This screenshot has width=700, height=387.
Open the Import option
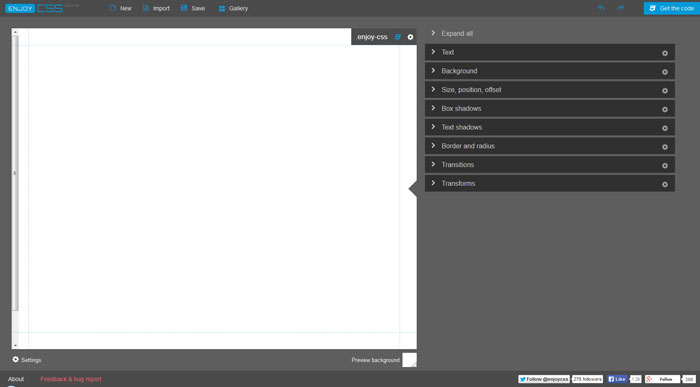click(156, 8)
